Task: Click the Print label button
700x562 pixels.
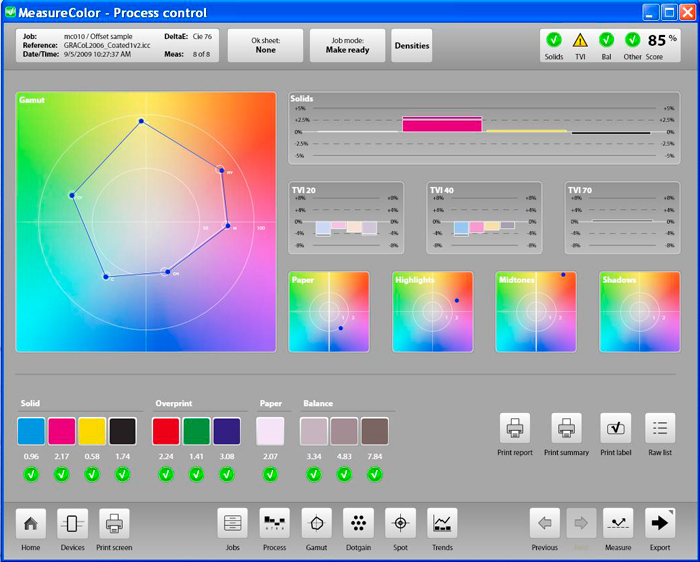Action: 615,428
